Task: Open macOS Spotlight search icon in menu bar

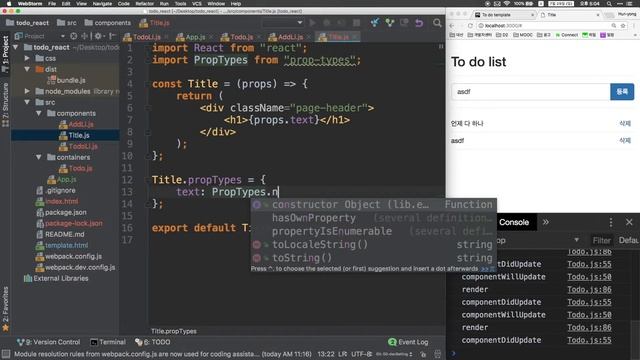Action: [609, 4]
